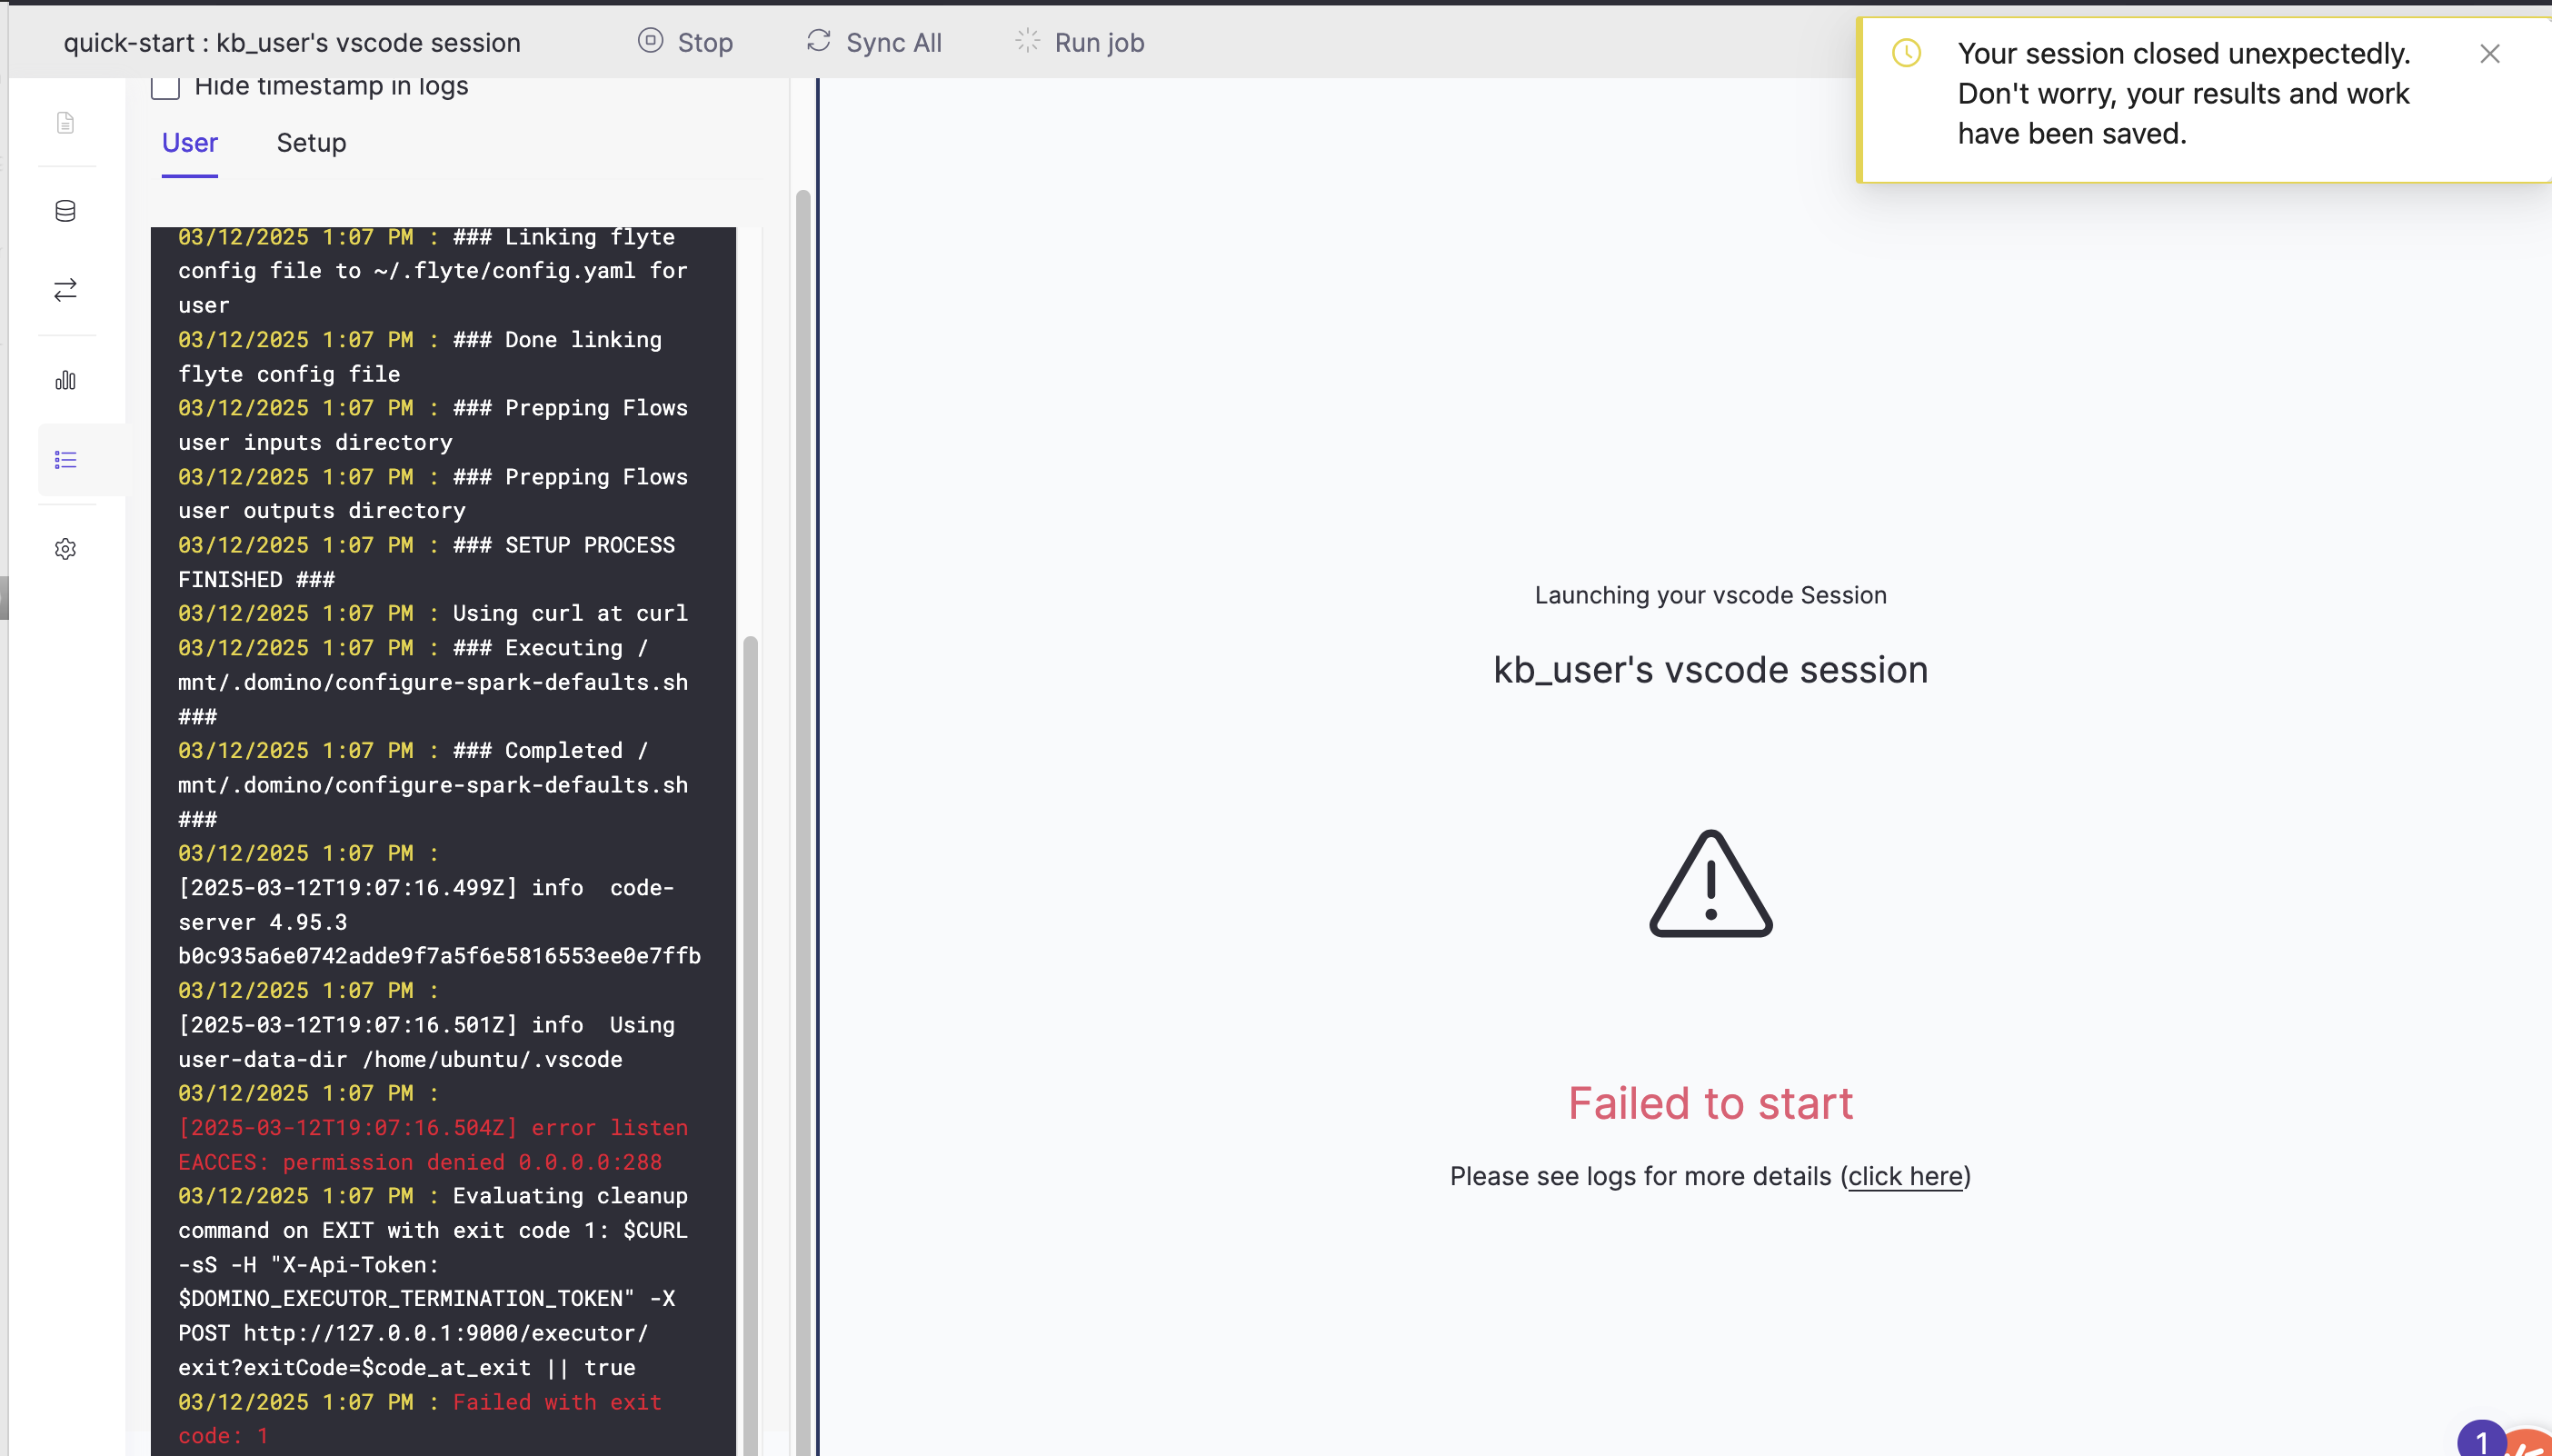Switch to the Setup logs tab
The height and width of the screenshot is (1456, 2552).
pos(311,143)
